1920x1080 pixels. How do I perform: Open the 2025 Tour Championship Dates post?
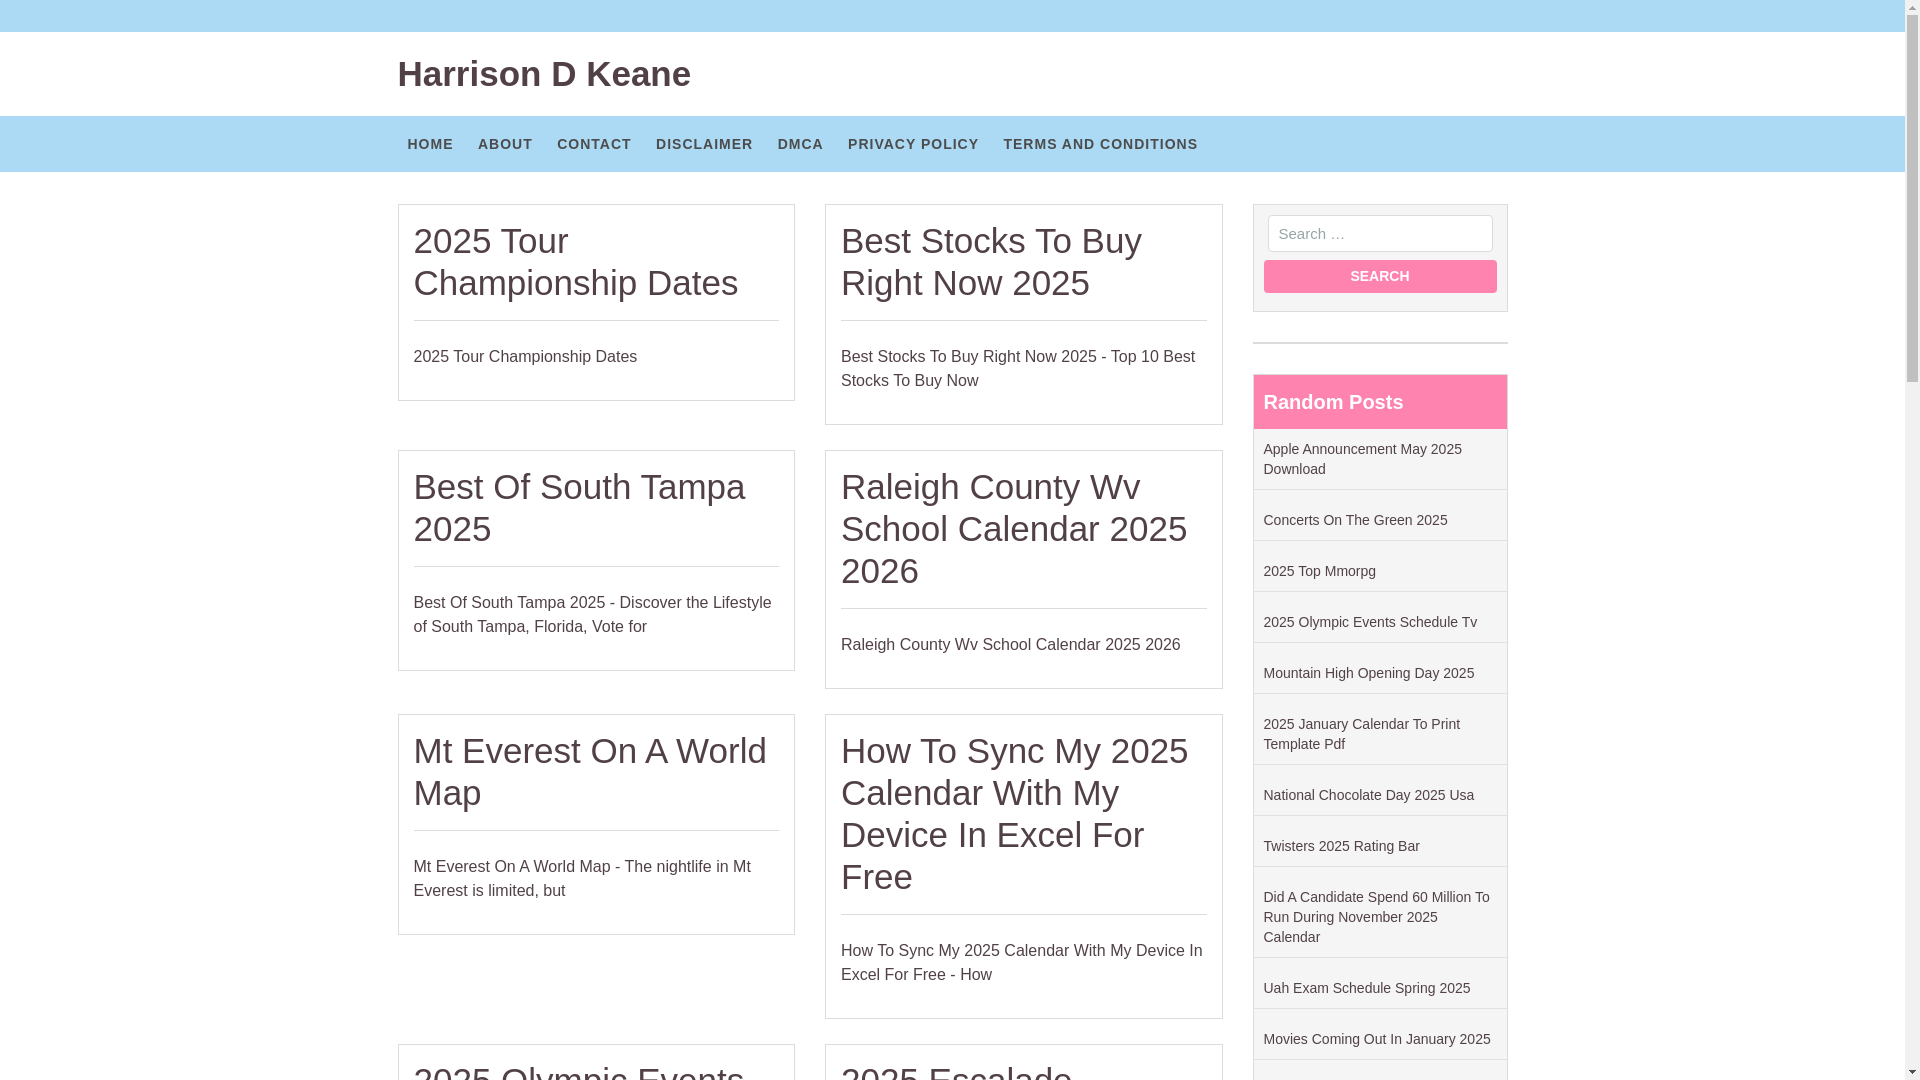pyautogui.click(x=576, y=262)
